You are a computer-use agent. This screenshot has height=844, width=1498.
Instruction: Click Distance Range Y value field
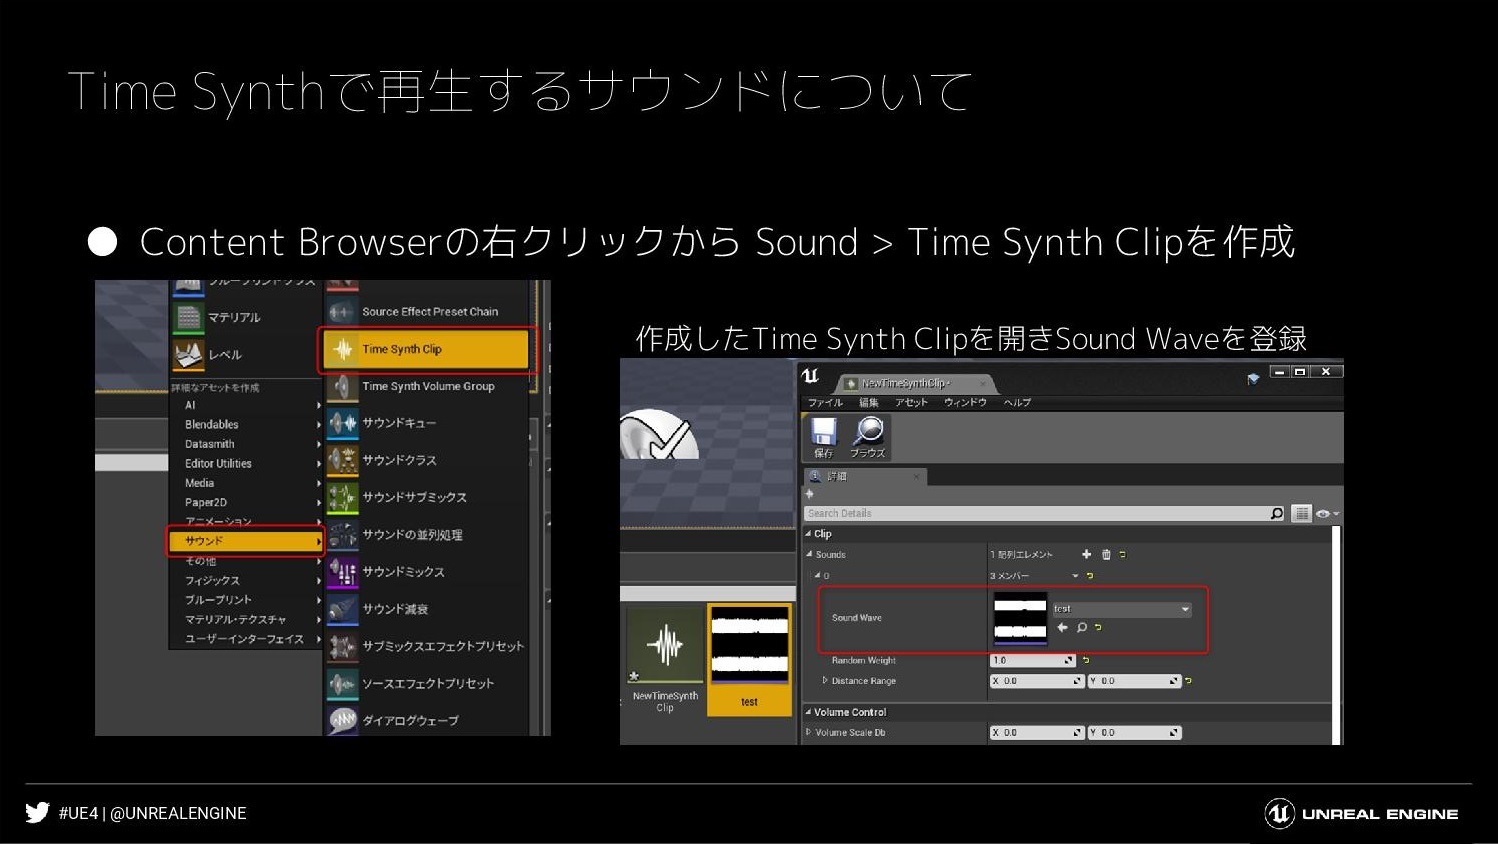point(1135,681)
